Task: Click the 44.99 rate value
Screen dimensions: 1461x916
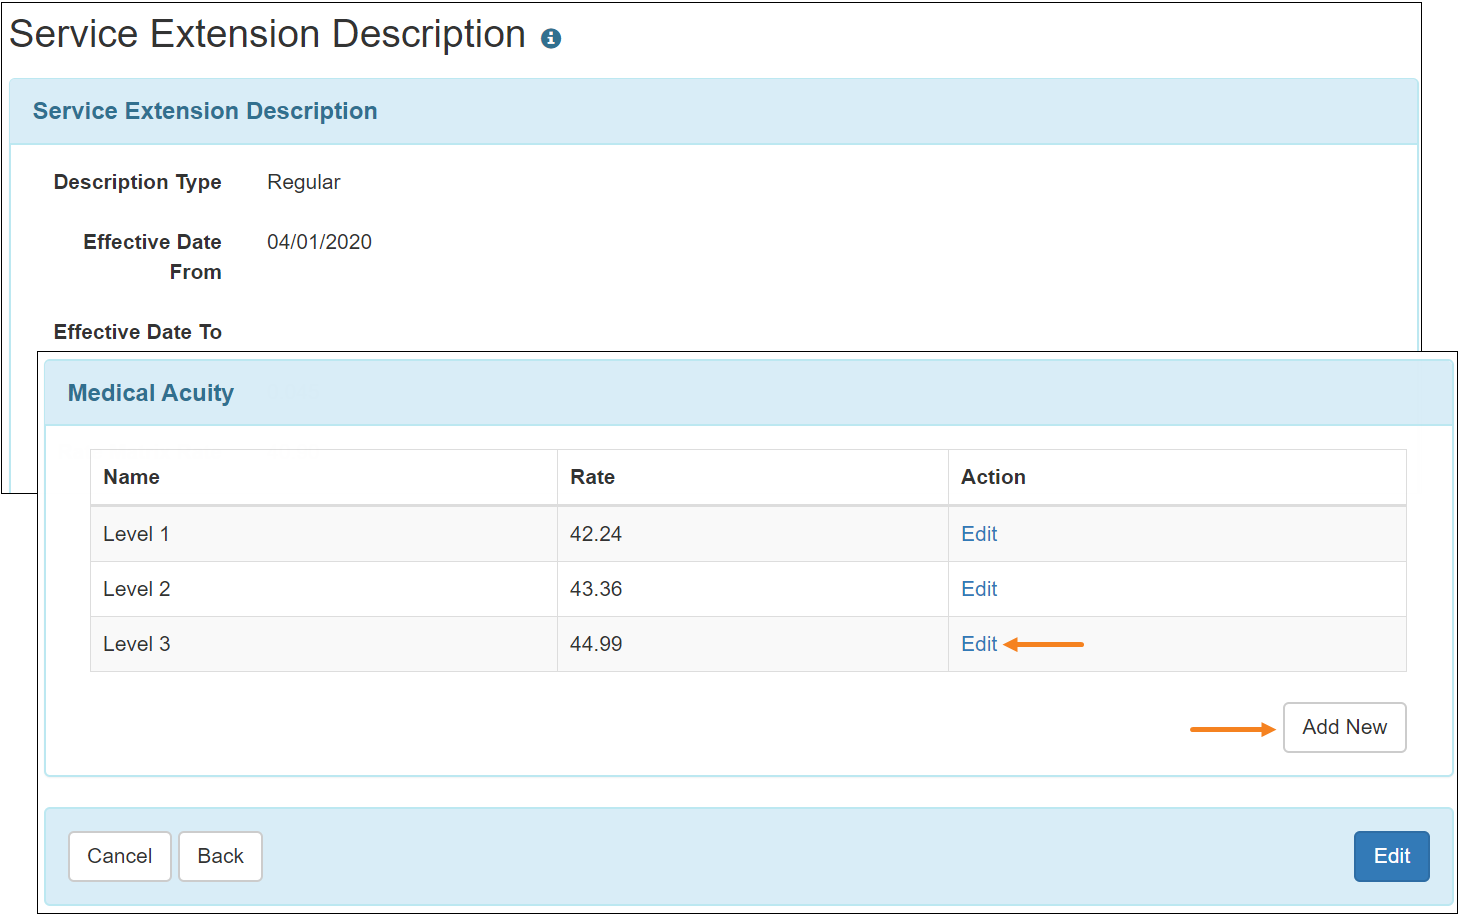Action: point(596,644)
